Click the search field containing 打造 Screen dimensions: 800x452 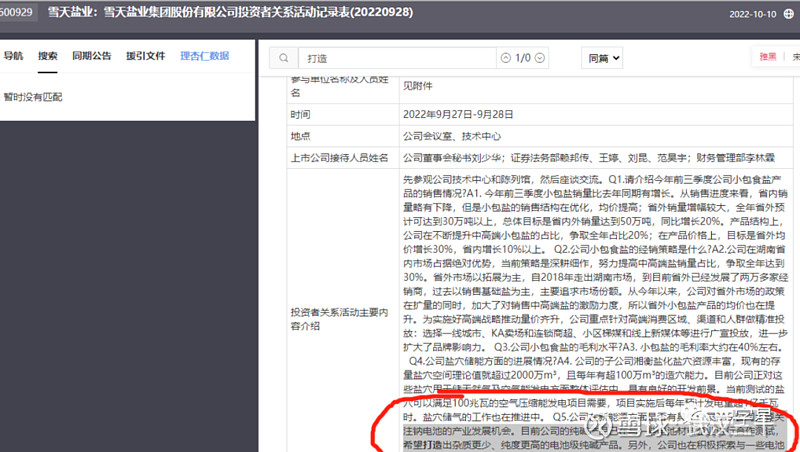click(397, 58)
